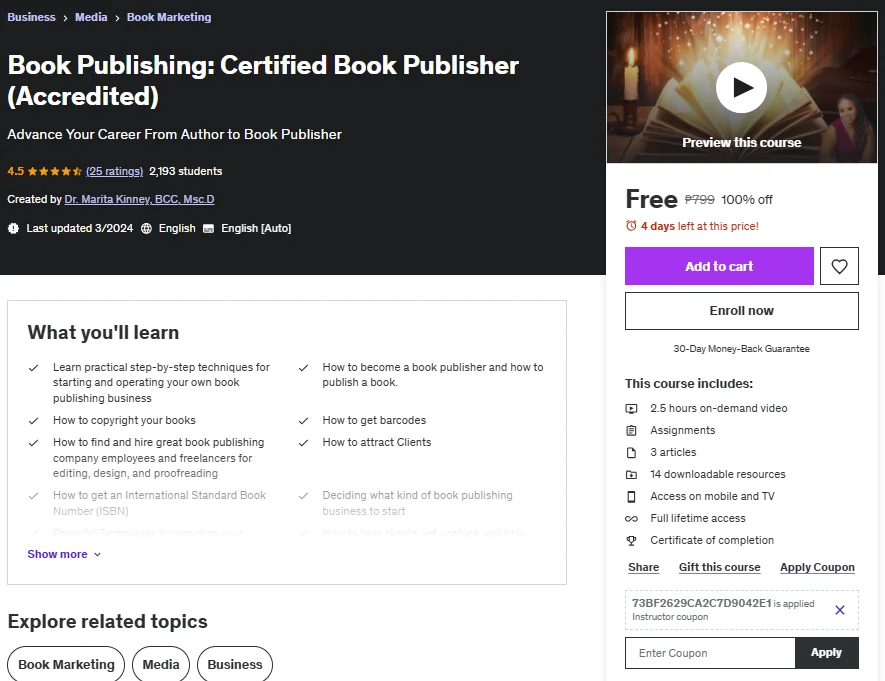Click the 'Advance Your Career' subtitle text
Image resolution: width=885 pixels, height=681 pixels.
coord(174,134)
